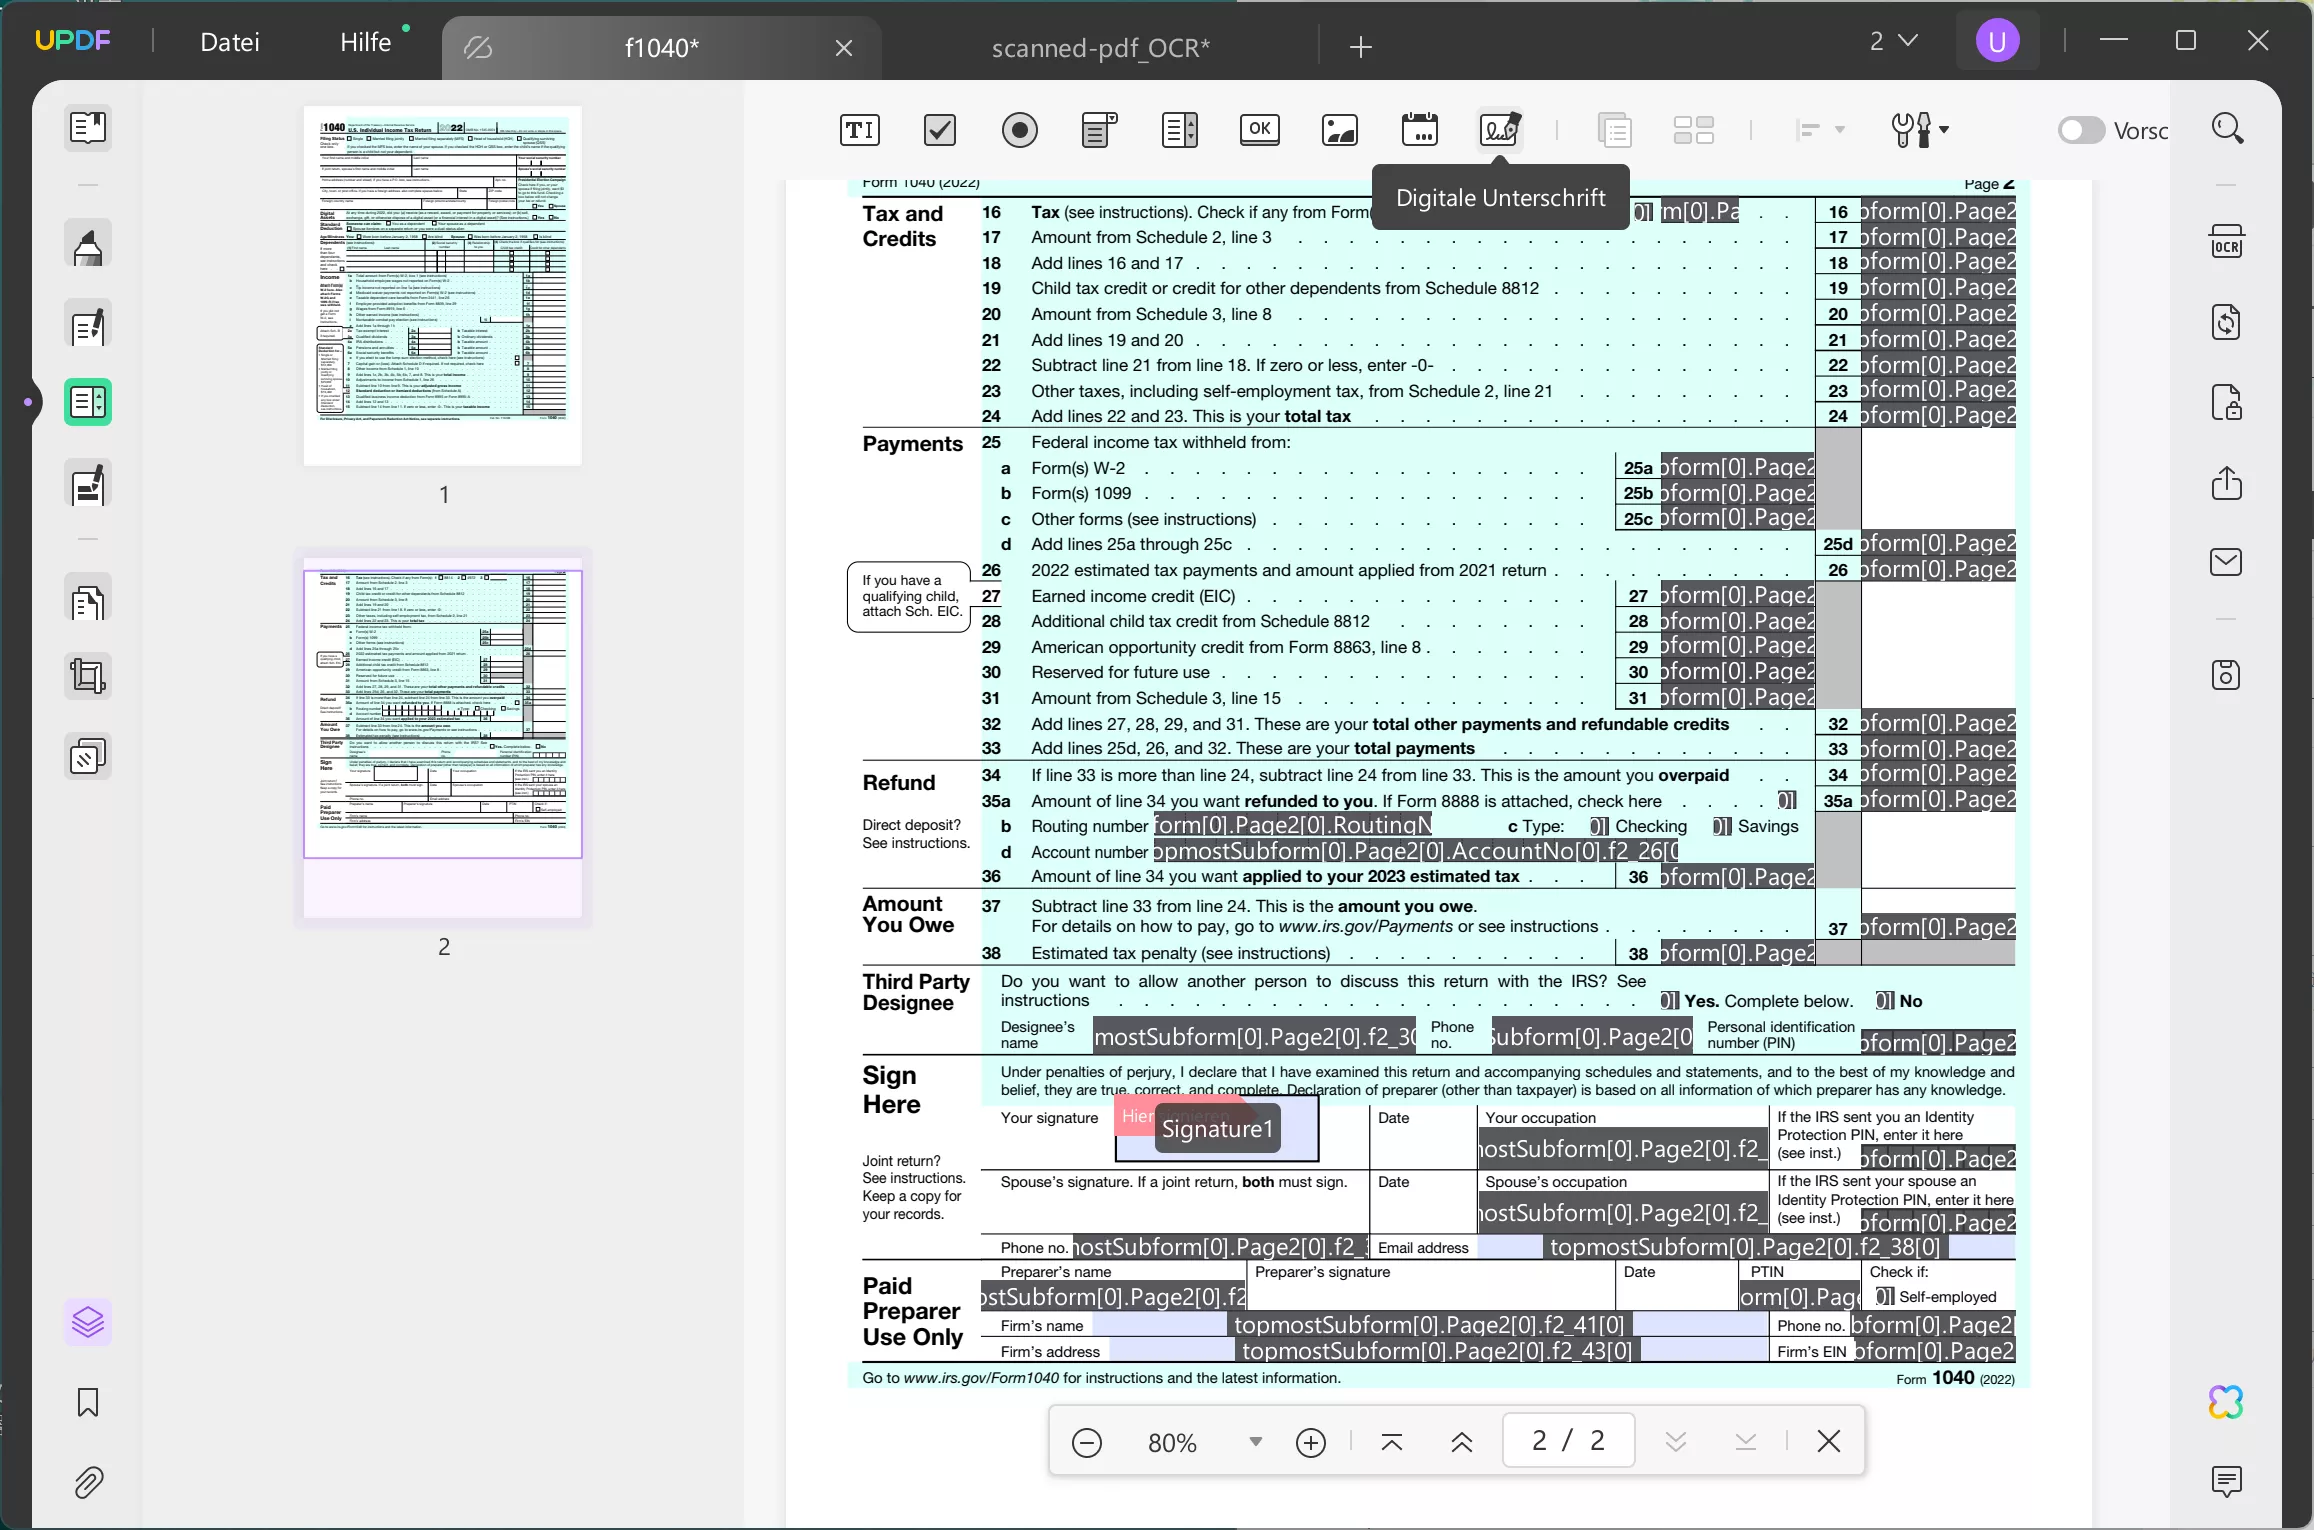
Task: Open the Bookmark panel icon
Action: [88, 1402]
